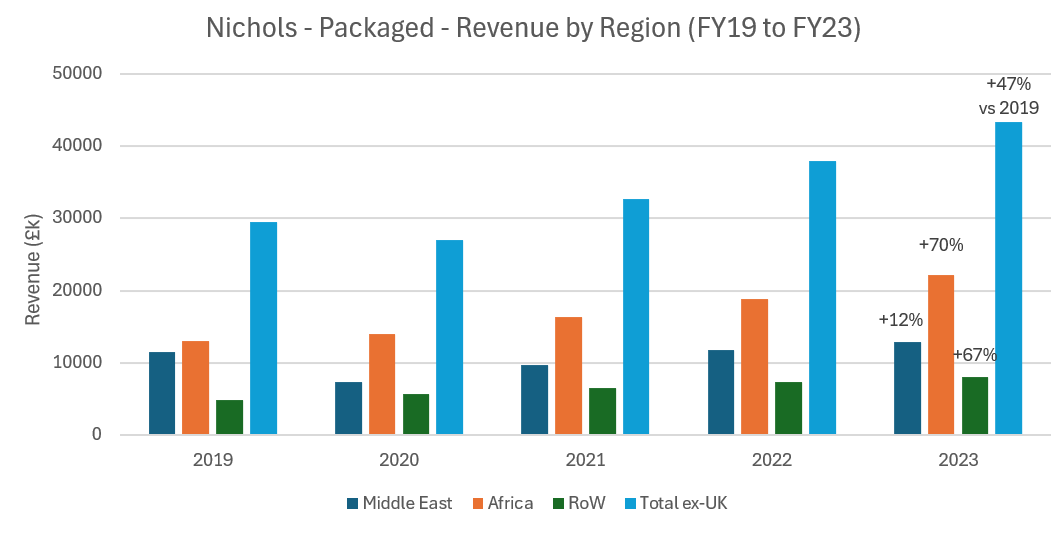1063x533 pixels.
Task: Click the Total ex-UK legend color swatch
Action: coord(629,503)
